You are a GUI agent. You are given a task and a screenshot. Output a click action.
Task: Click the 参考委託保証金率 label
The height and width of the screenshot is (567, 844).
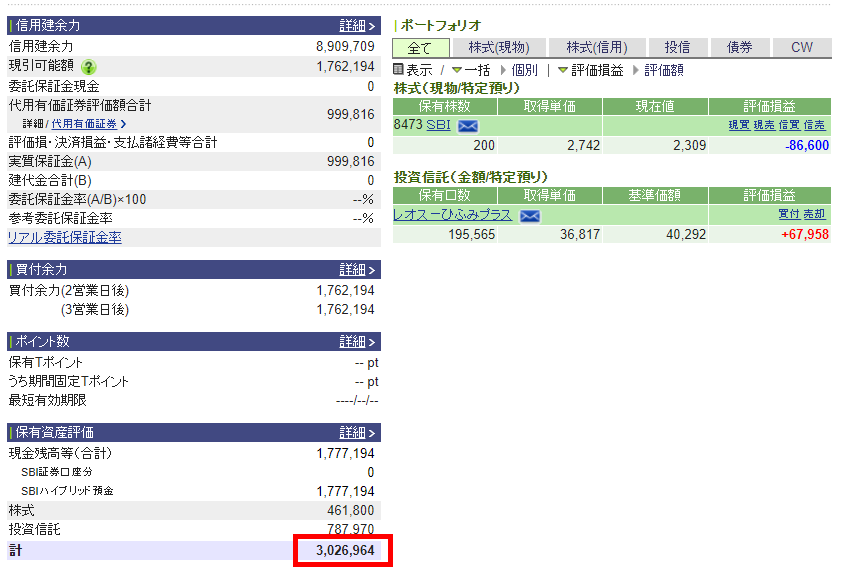(61, 218)
